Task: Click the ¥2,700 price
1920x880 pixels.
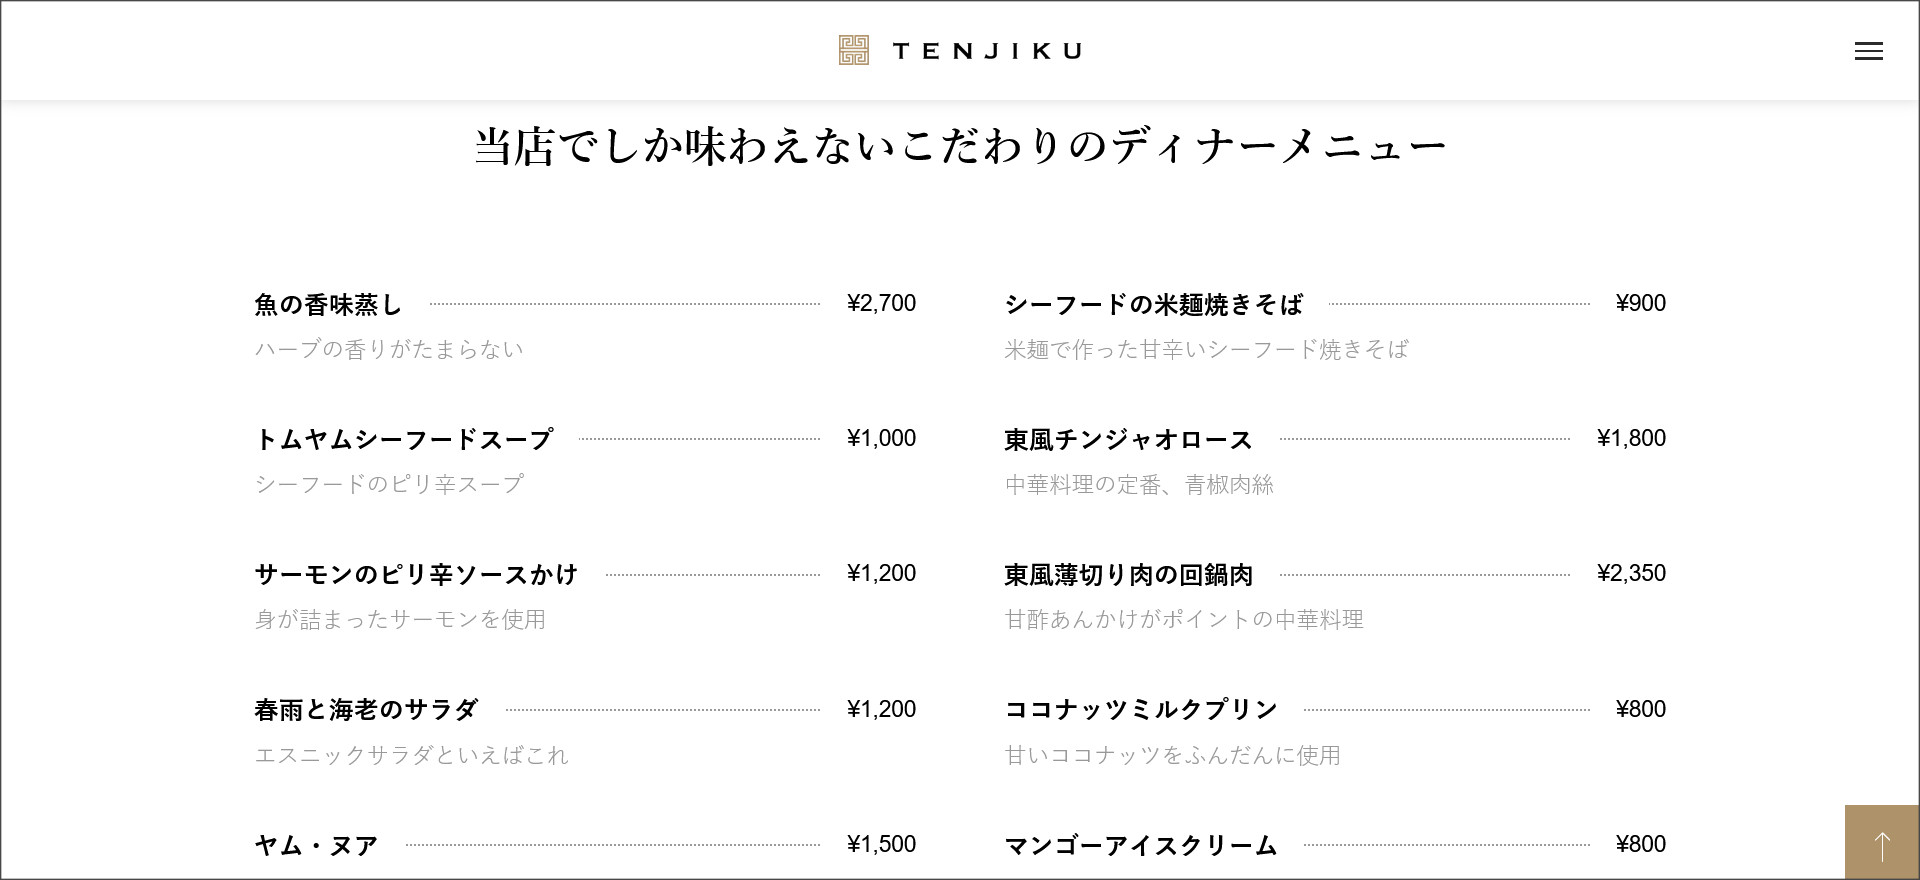Action: (x=881, y=303)
